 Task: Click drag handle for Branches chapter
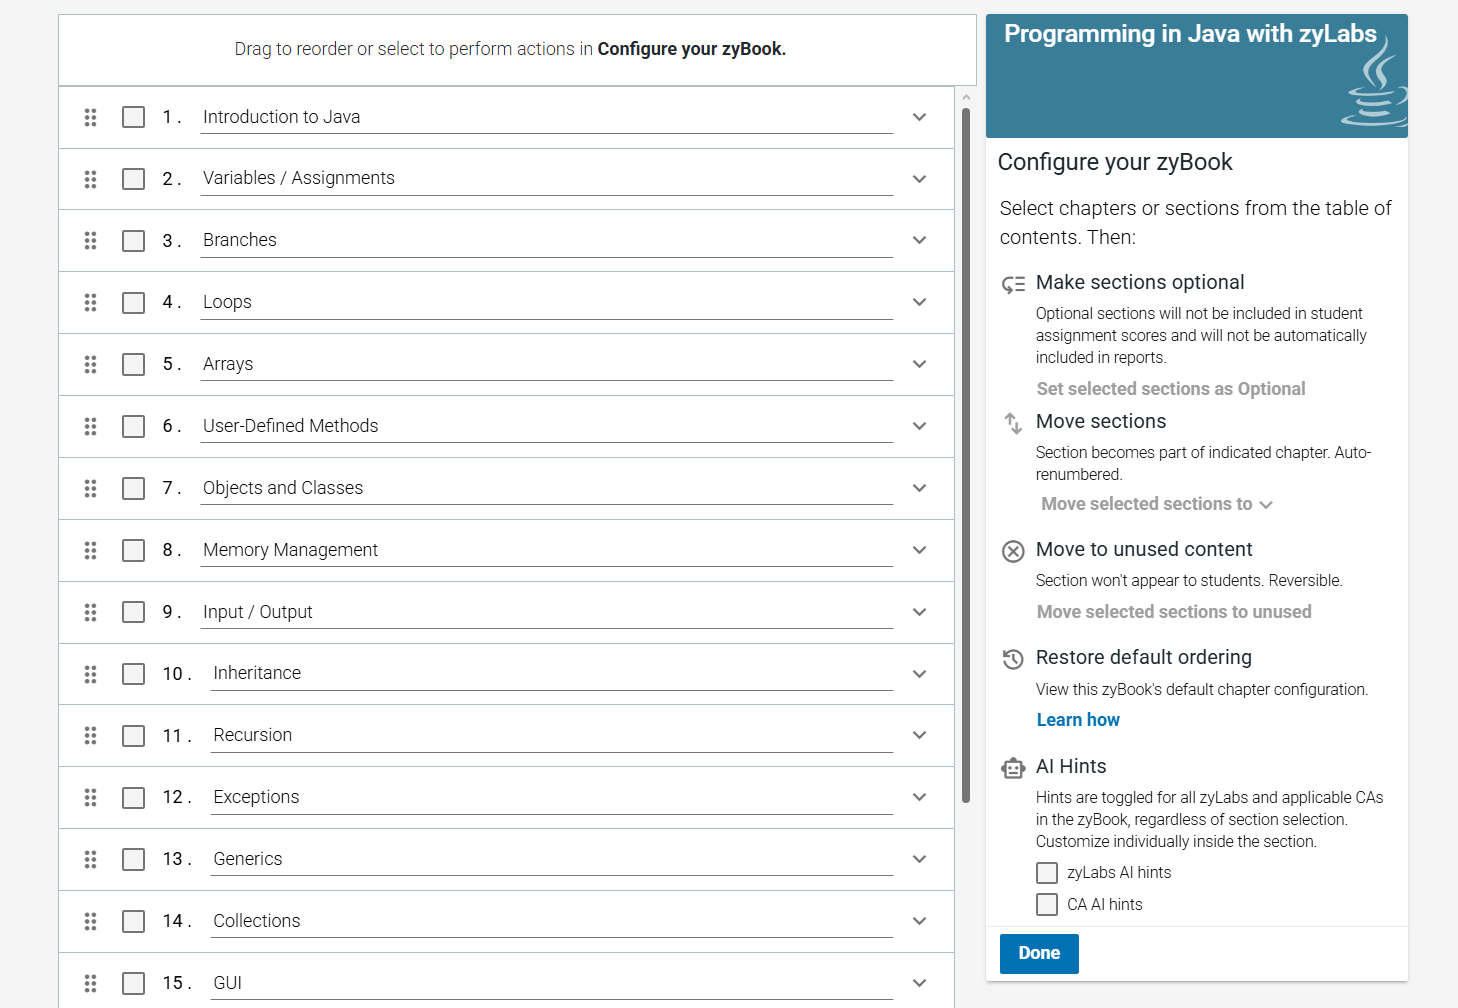point(90,241)
